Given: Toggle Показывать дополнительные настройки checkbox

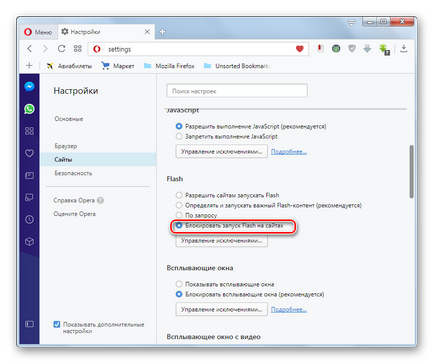Looking at the screenshot, I should pyautogui.click(x=57, y=324).
